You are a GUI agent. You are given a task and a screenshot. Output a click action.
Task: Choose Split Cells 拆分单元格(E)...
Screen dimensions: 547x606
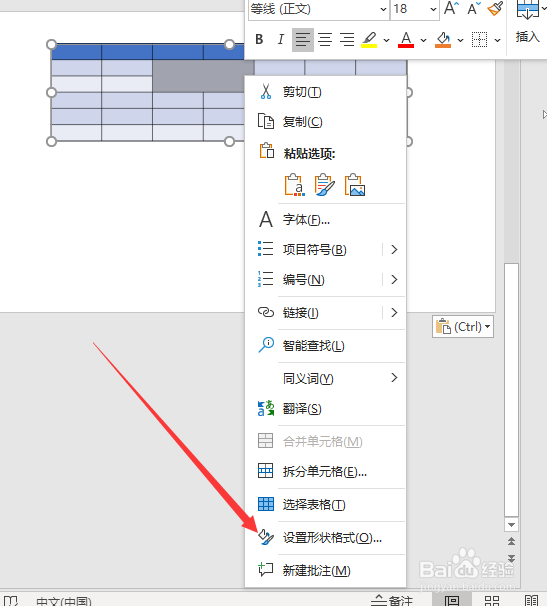click(x=325, y=472)
